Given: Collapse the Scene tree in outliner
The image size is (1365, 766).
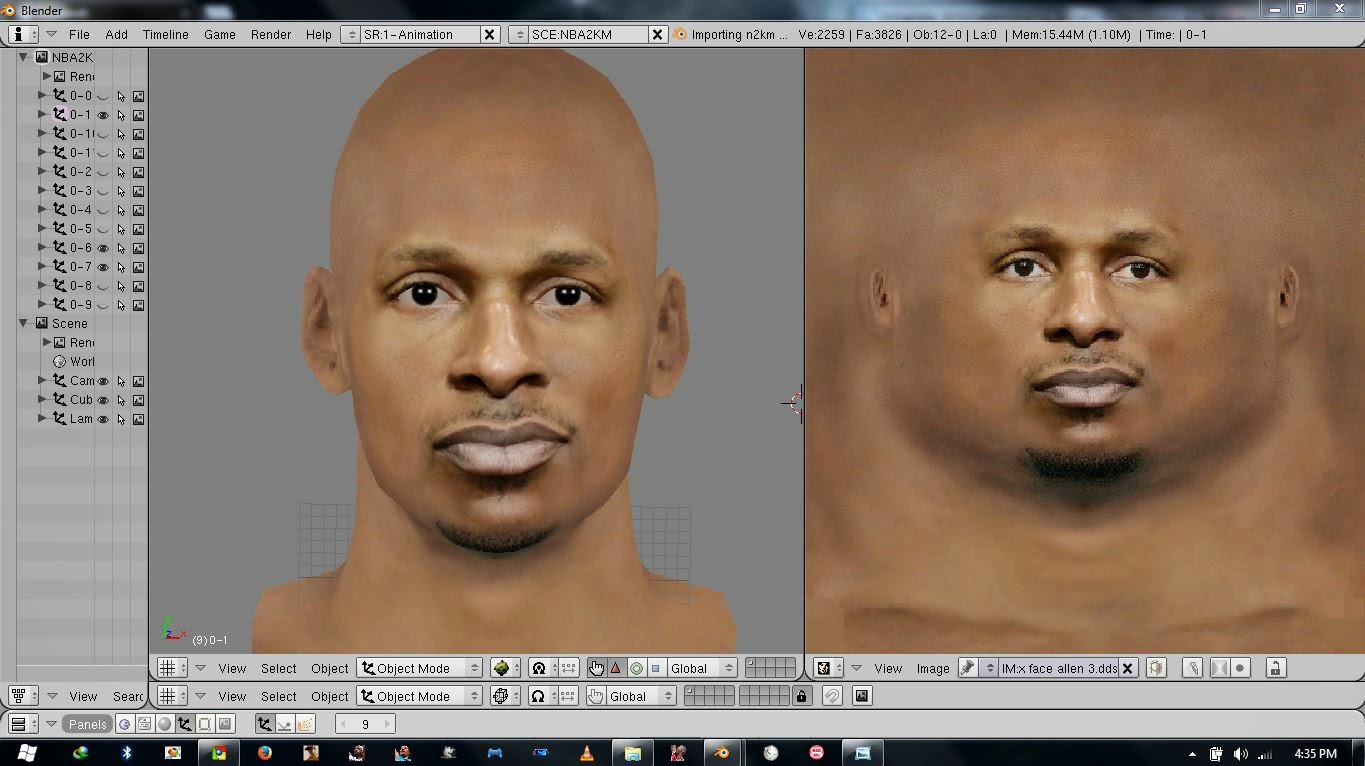Looking at the screenshot, I should 23,323.
